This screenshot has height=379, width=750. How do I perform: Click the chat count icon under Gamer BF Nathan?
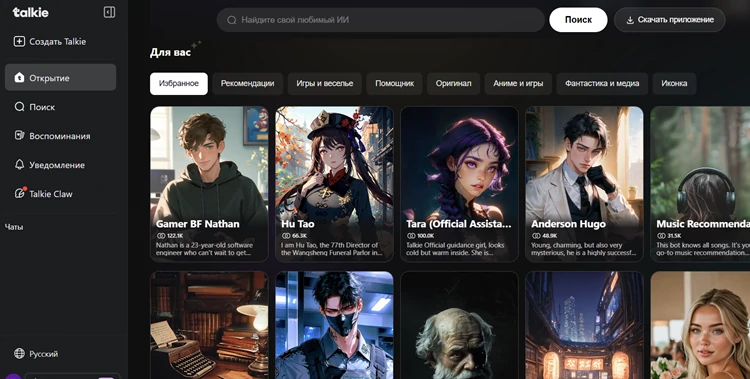click(161, 236)
